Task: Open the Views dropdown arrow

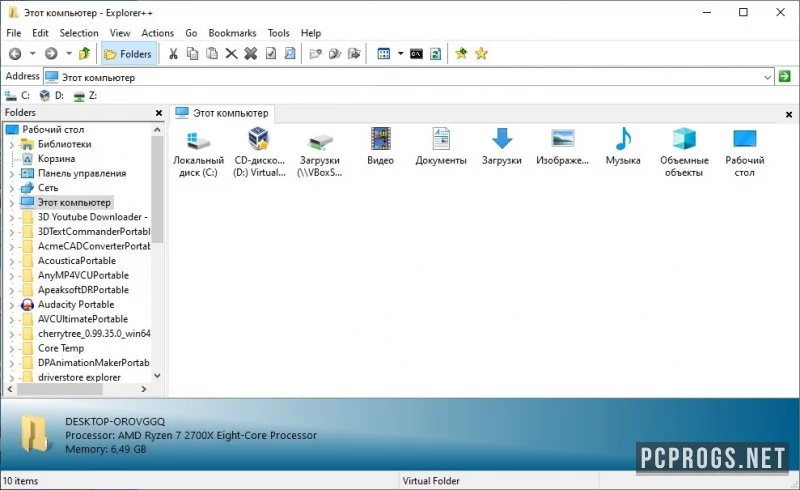Action: (x=401, y=54)
